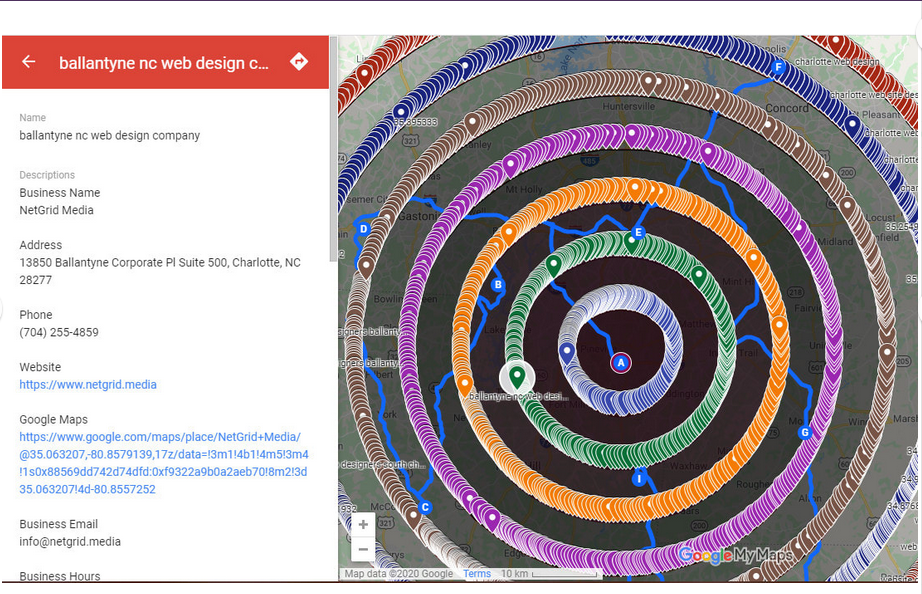Click the highlighted green pin with white halo
922x594 pixels.
tap(517, 376)
